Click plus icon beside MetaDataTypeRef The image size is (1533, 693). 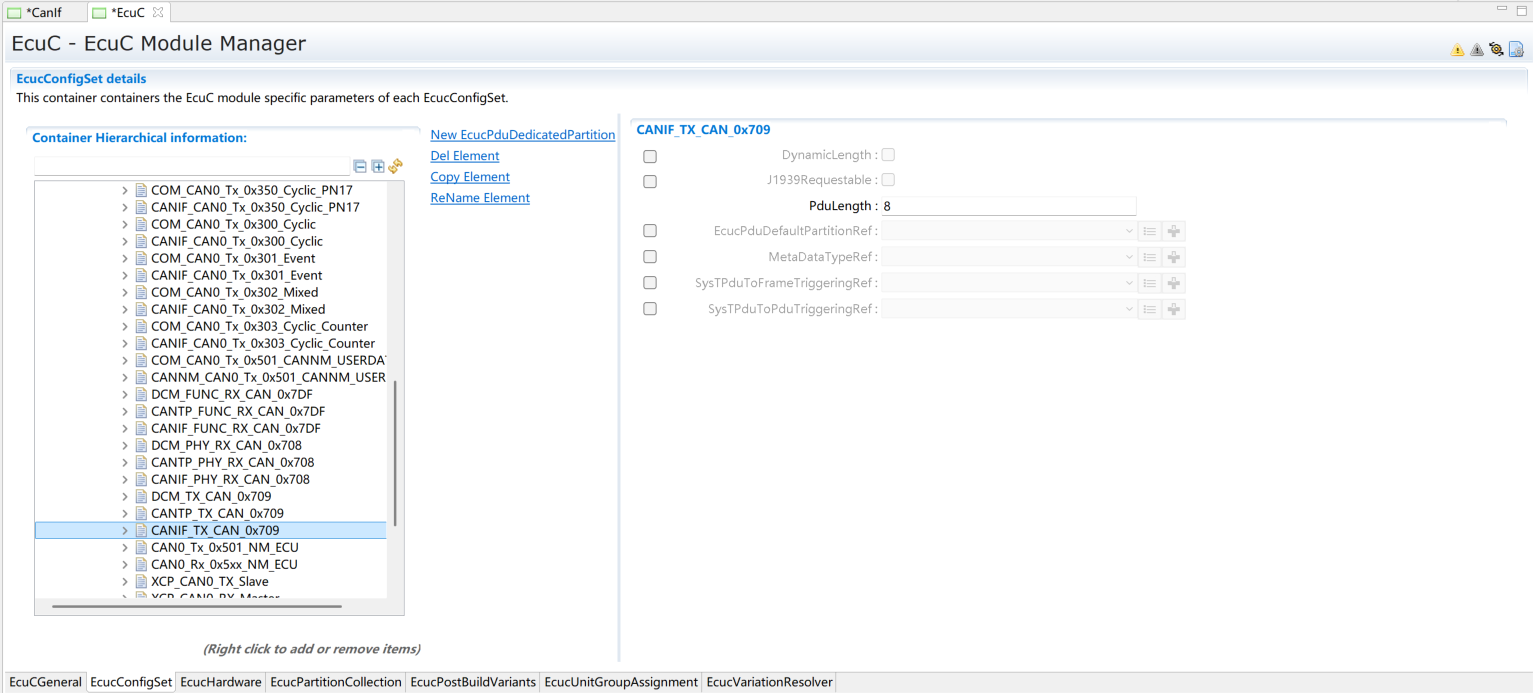point(1174,257)
